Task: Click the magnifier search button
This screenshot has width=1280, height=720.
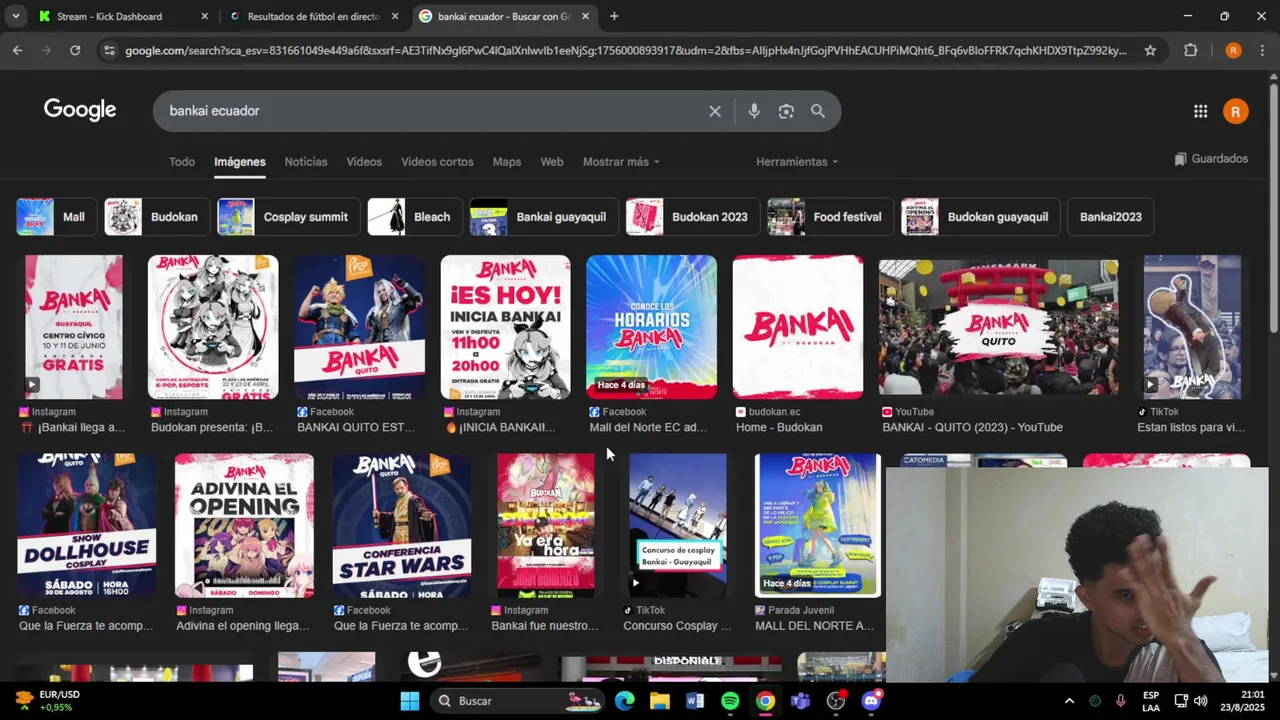Action: tap(818, 111)
